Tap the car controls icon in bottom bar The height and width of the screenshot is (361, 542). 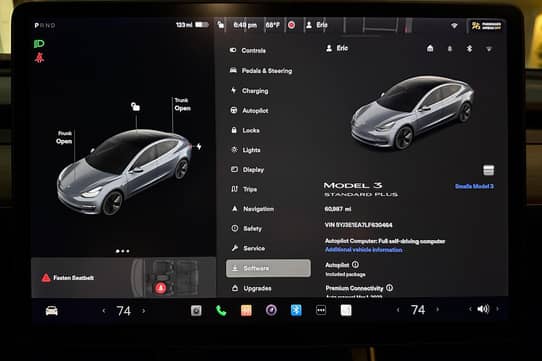coord(52,311)
